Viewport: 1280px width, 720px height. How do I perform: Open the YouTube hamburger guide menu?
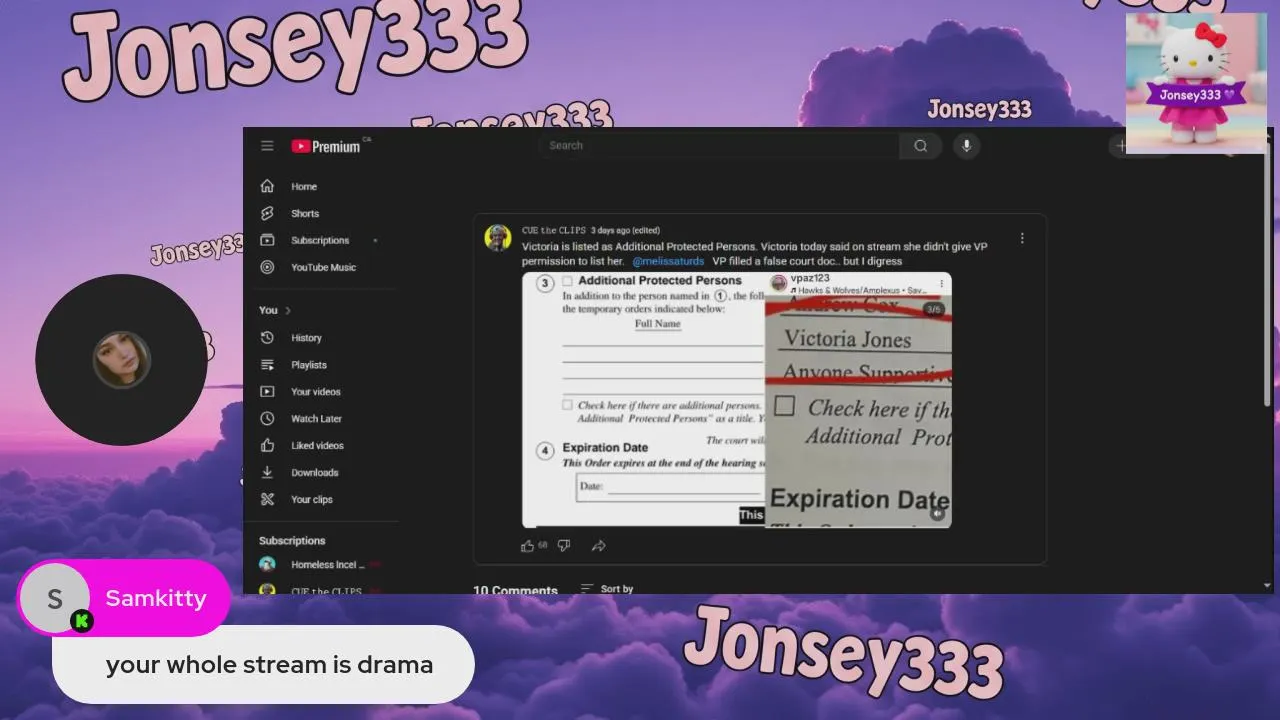pos(267,146)
